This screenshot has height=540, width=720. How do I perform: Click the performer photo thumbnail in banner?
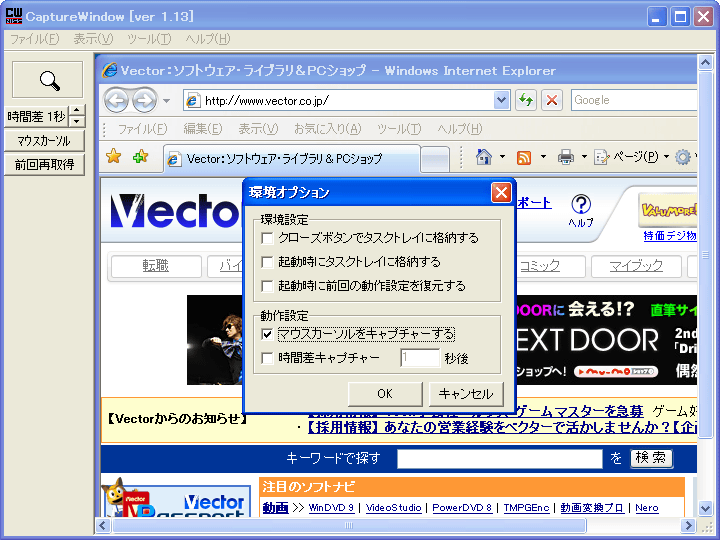click(214, 340)
